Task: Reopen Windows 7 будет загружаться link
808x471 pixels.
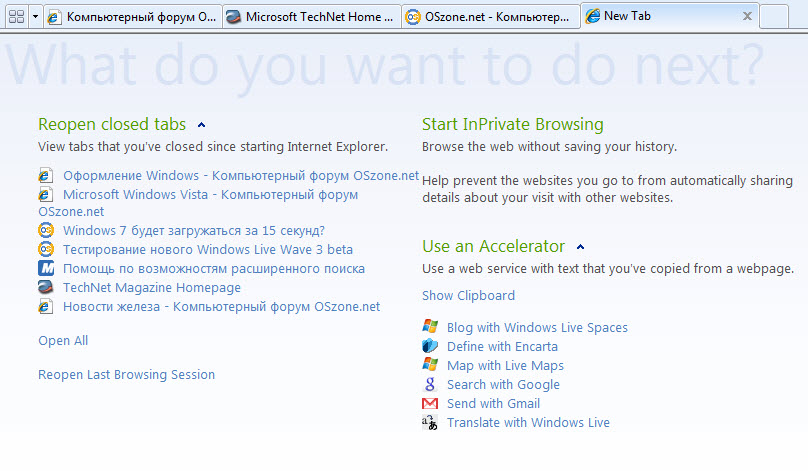Action: click(x=194, y=231)
